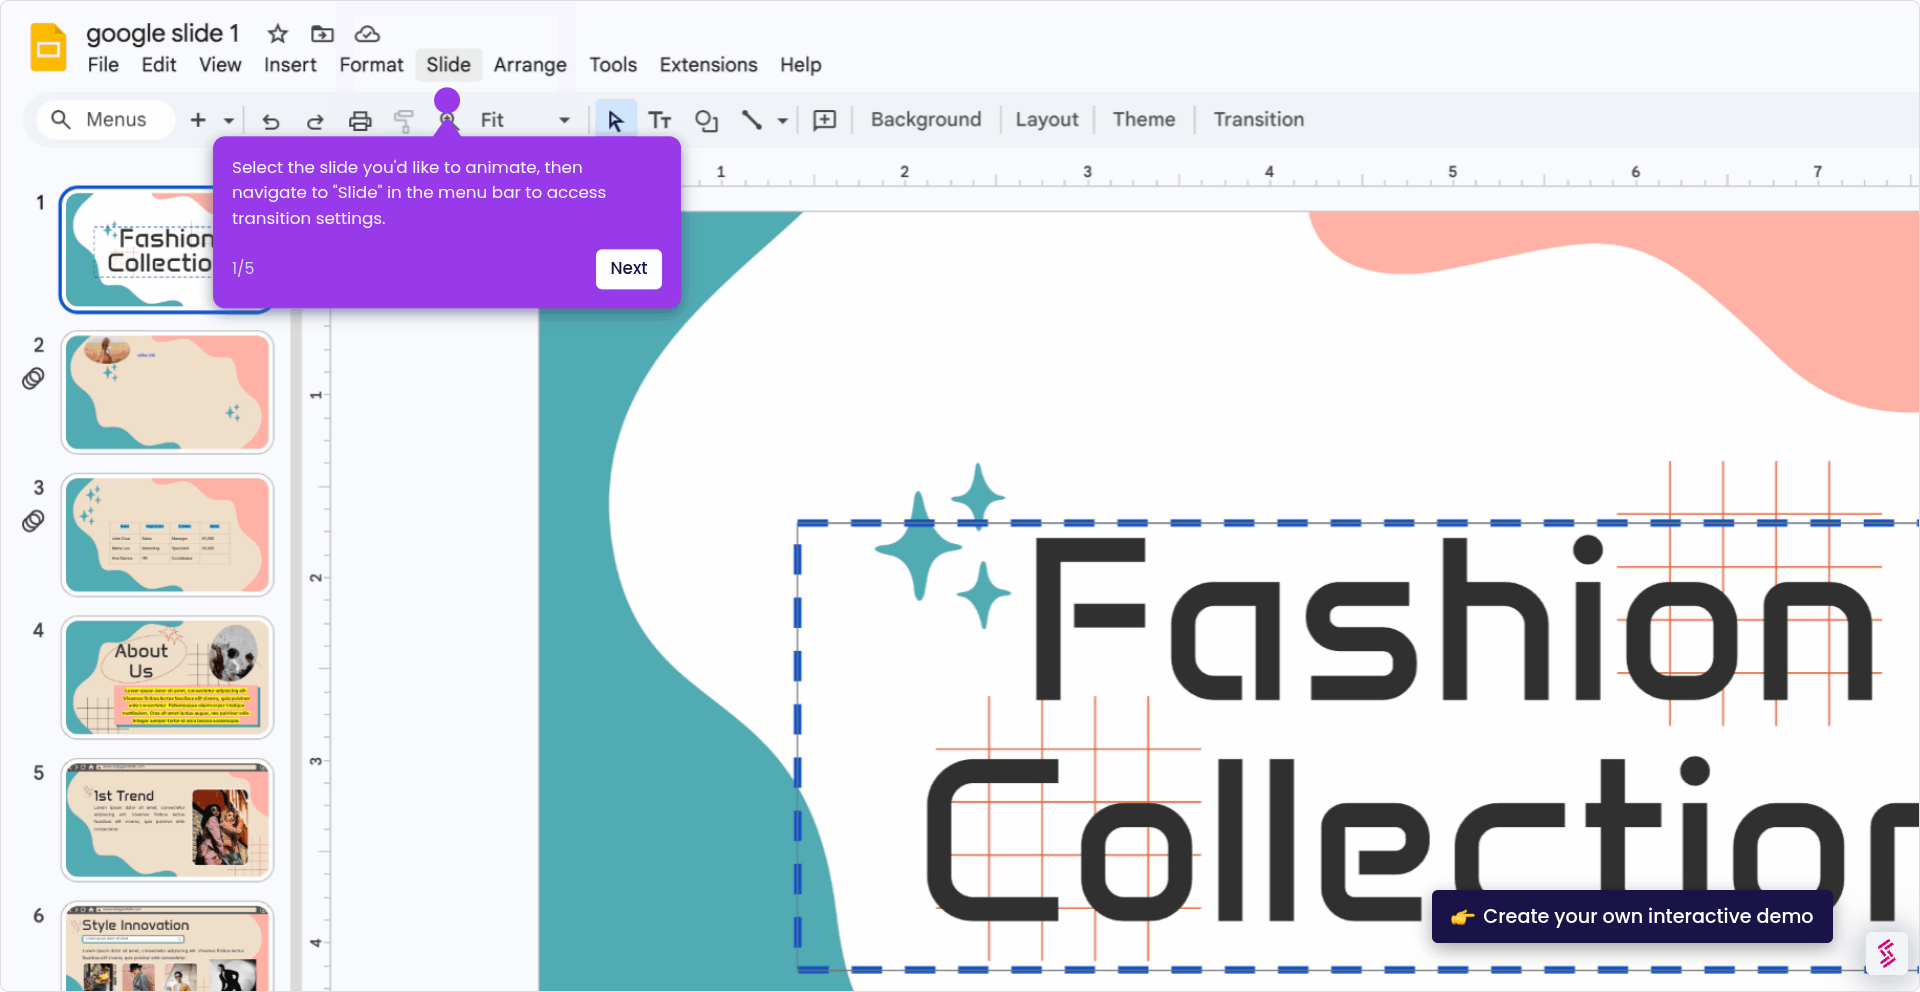Expand the line tool options arrow
The height and width of the screenshot is (992, 1920).
[783, 121]
